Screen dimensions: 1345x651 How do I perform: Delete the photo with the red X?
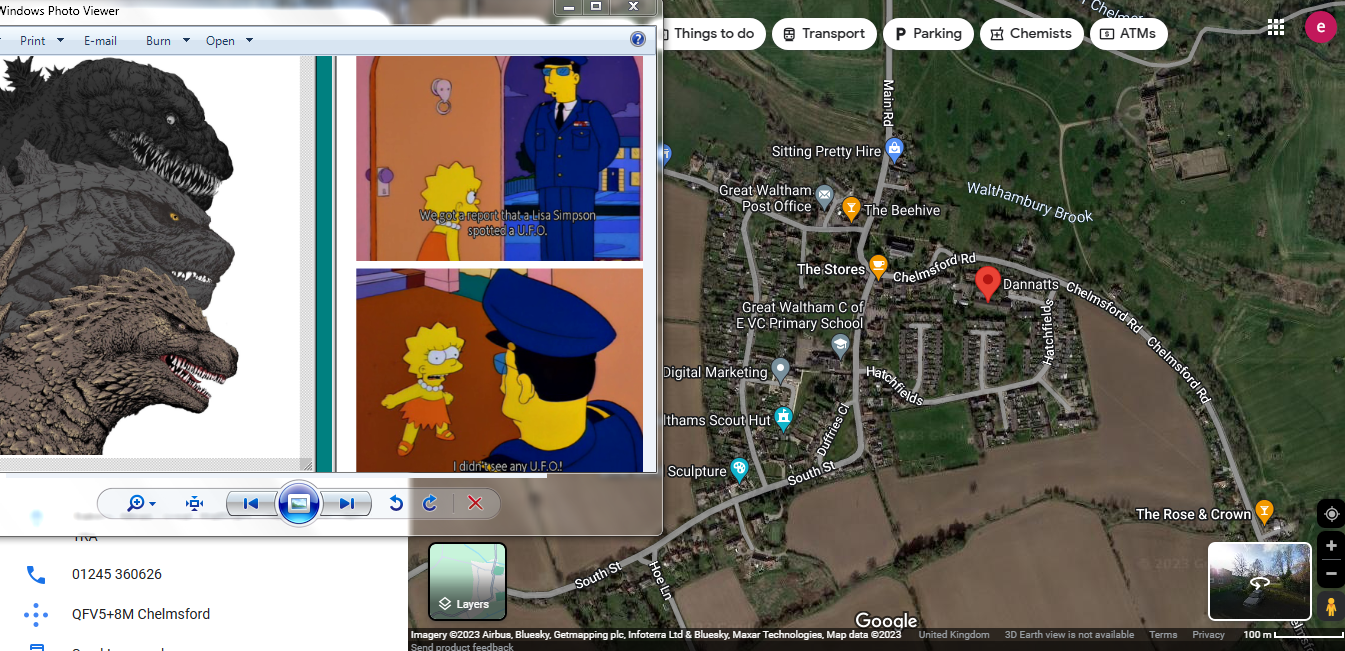coord(475,503)
